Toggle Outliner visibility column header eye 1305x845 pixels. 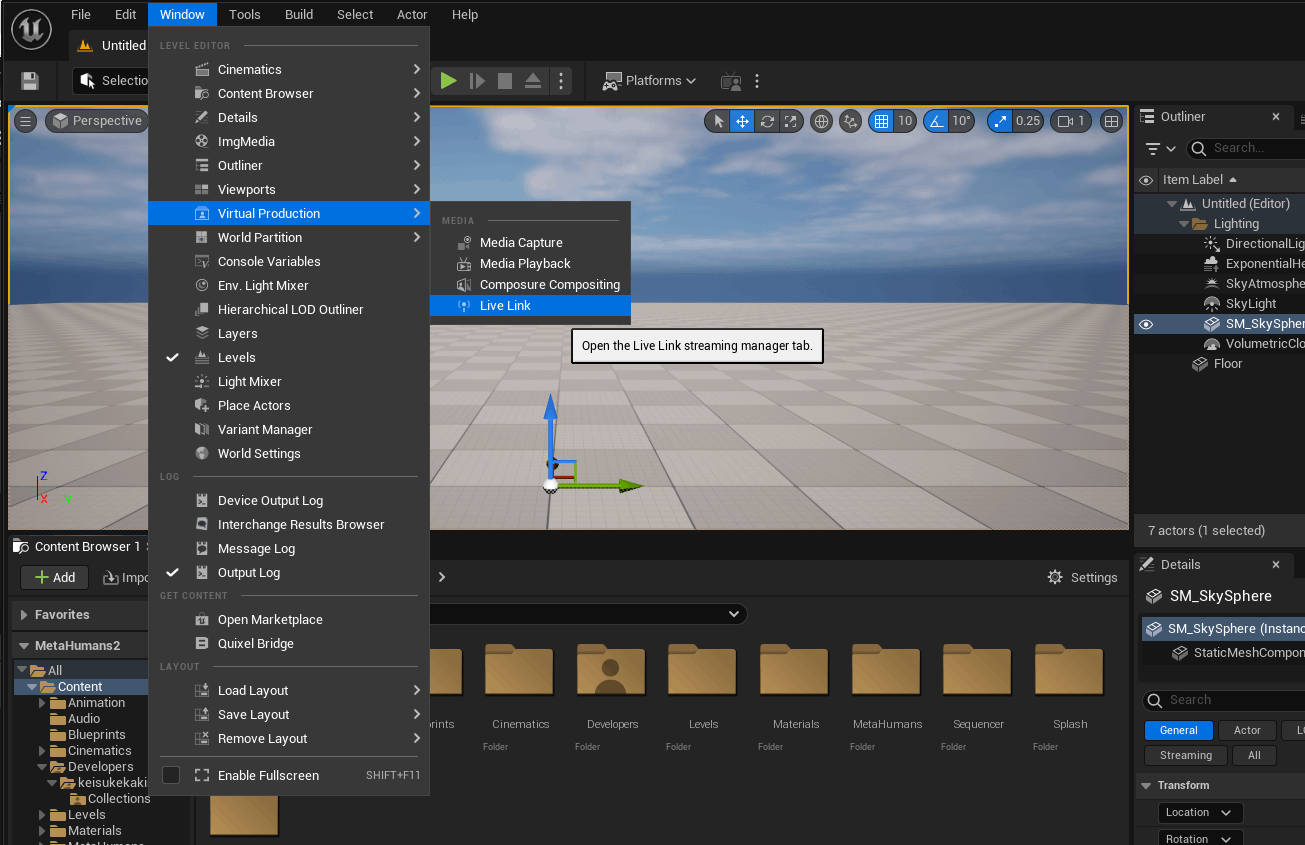click(1146, 180)
